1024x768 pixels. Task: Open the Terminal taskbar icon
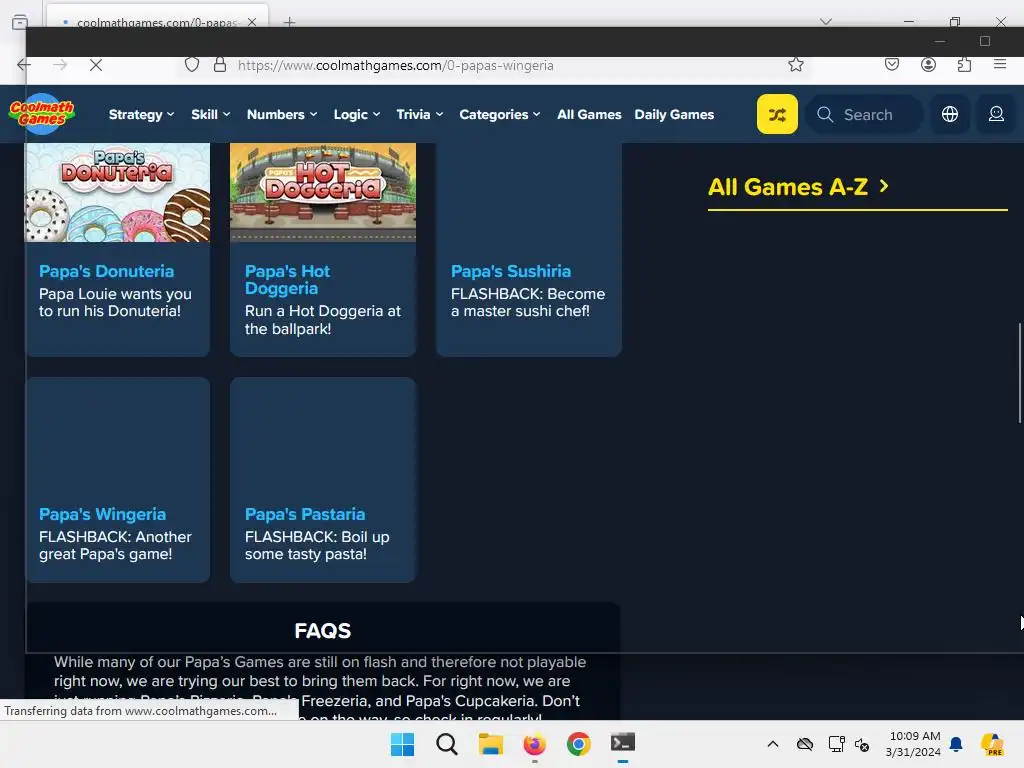click(622, 744)
